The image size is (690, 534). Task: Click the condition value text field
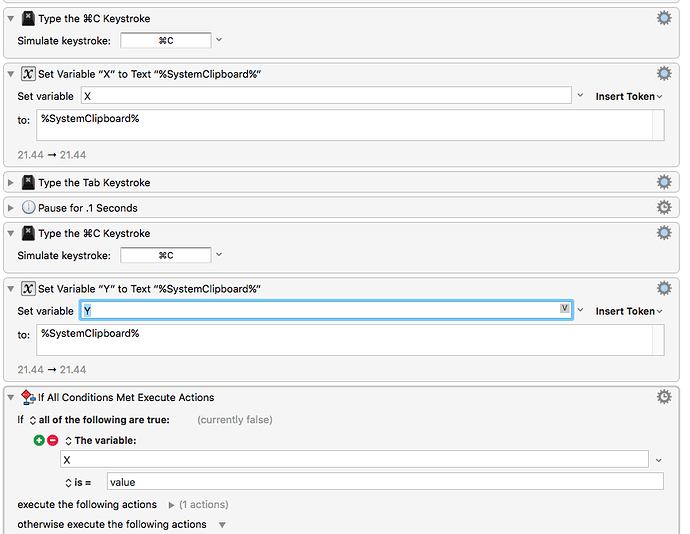385,482
